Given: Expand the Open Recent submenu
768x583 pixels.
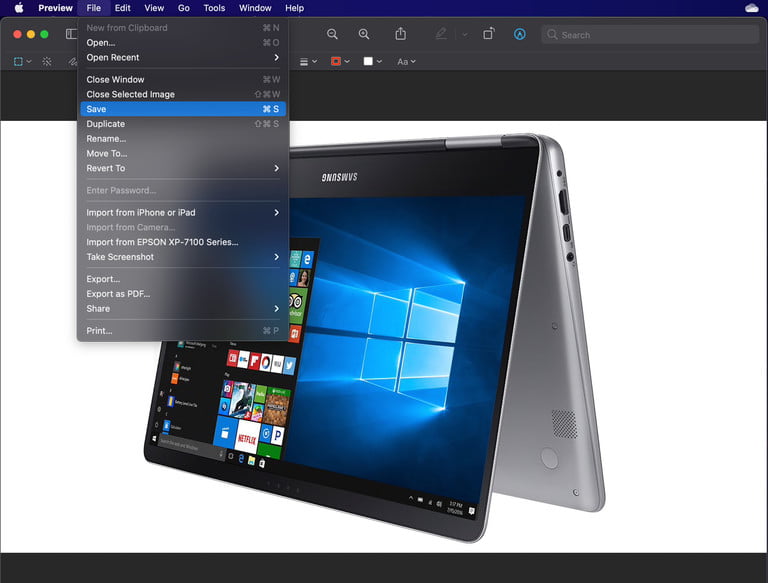Looking at the screenshot, I should (x=183, y=57).
